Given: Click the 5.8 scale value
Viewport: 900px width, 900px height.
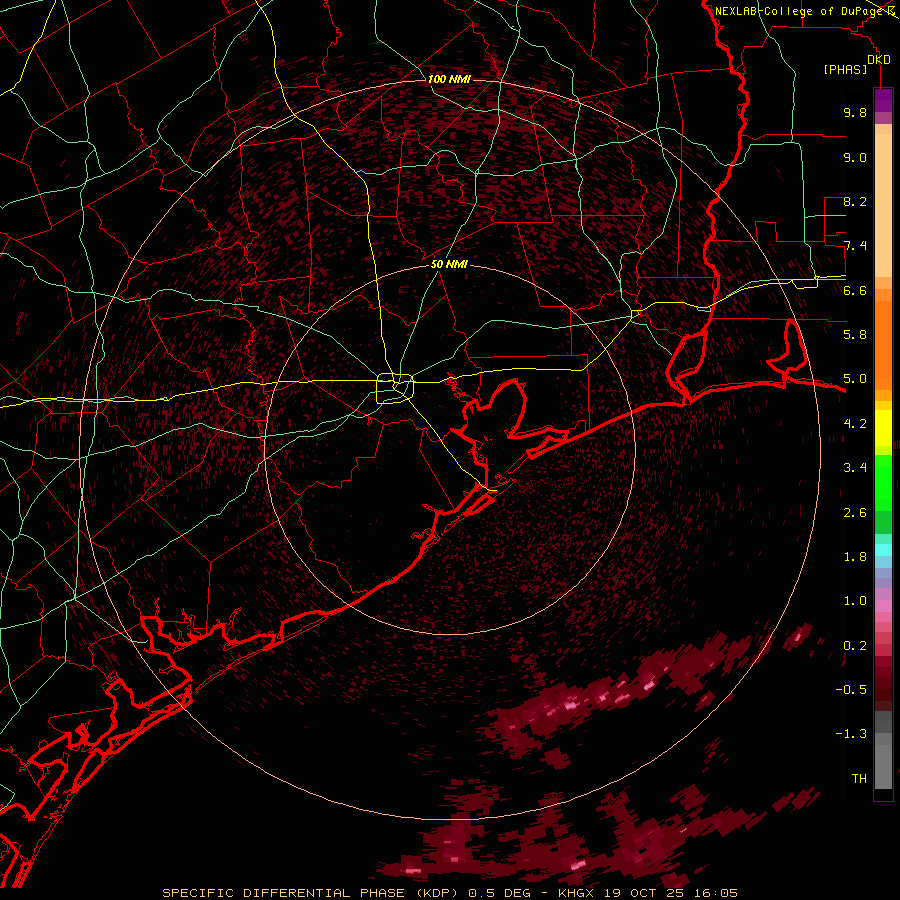Looking at the screenshot, I should [855, 334].
